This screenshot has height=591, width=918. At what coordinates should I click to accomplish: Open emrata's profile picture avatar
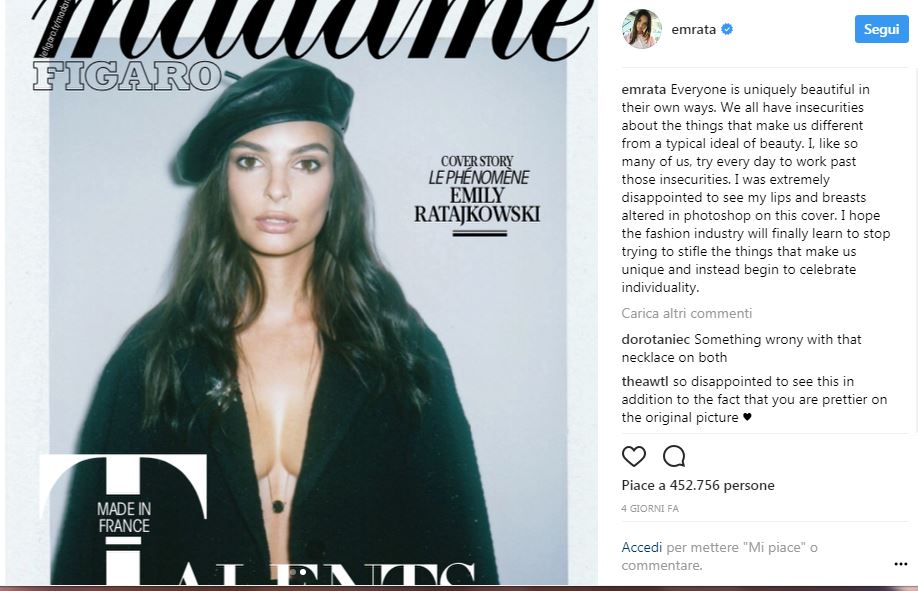[x=642, y=29]
